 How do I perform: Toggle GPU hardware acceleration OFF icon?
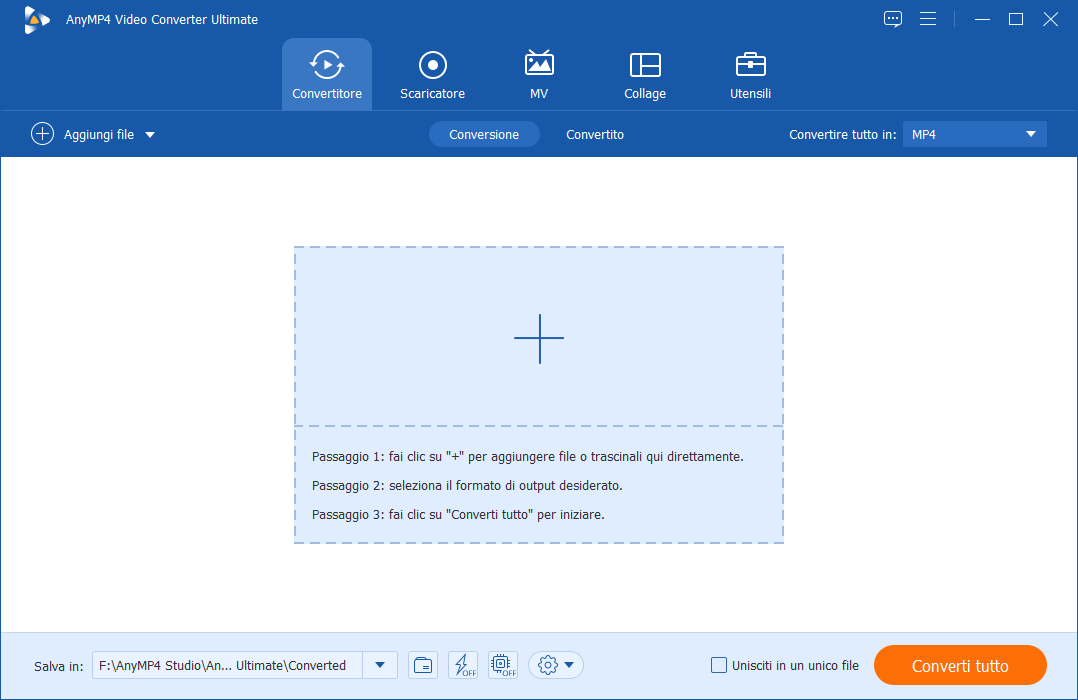[x=503, y=665]
